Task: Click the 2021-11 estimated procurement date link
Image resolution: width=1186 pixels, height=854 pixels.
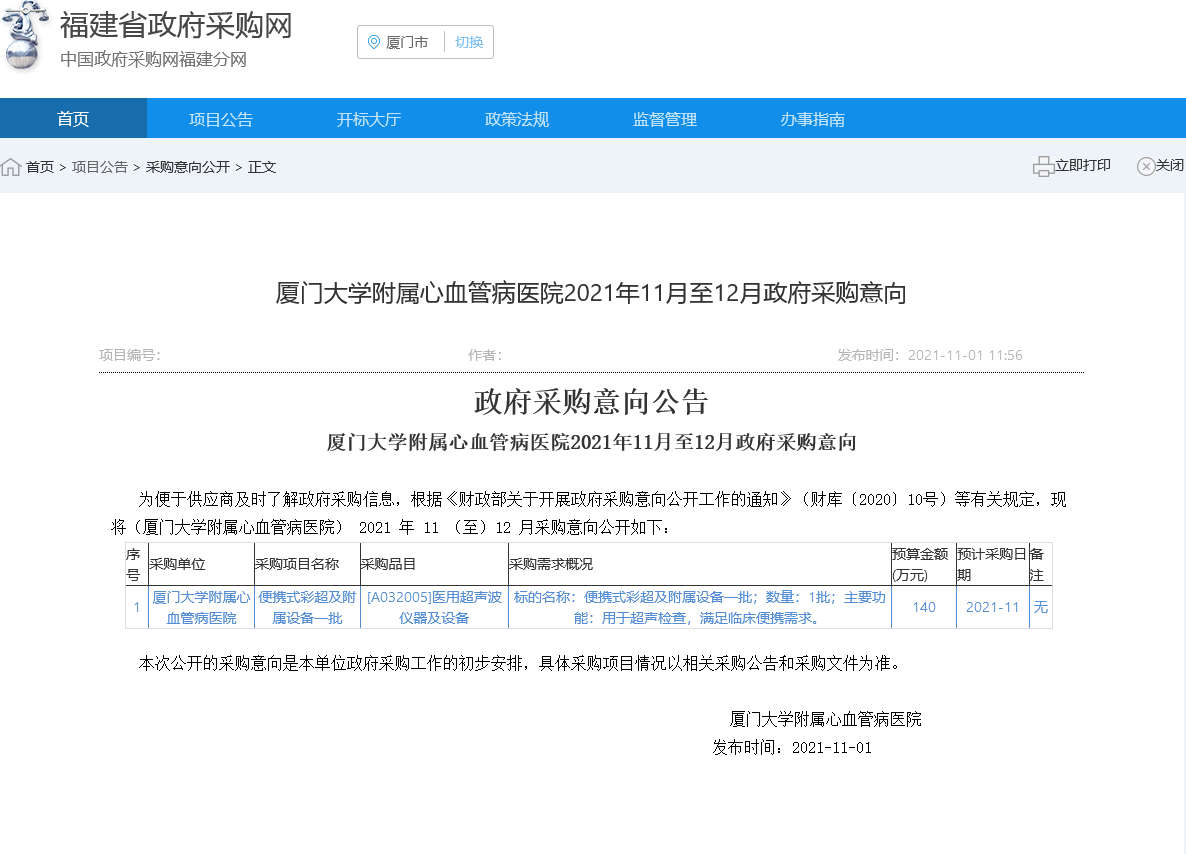Action: pyautogui.click(x=992, y=607)
